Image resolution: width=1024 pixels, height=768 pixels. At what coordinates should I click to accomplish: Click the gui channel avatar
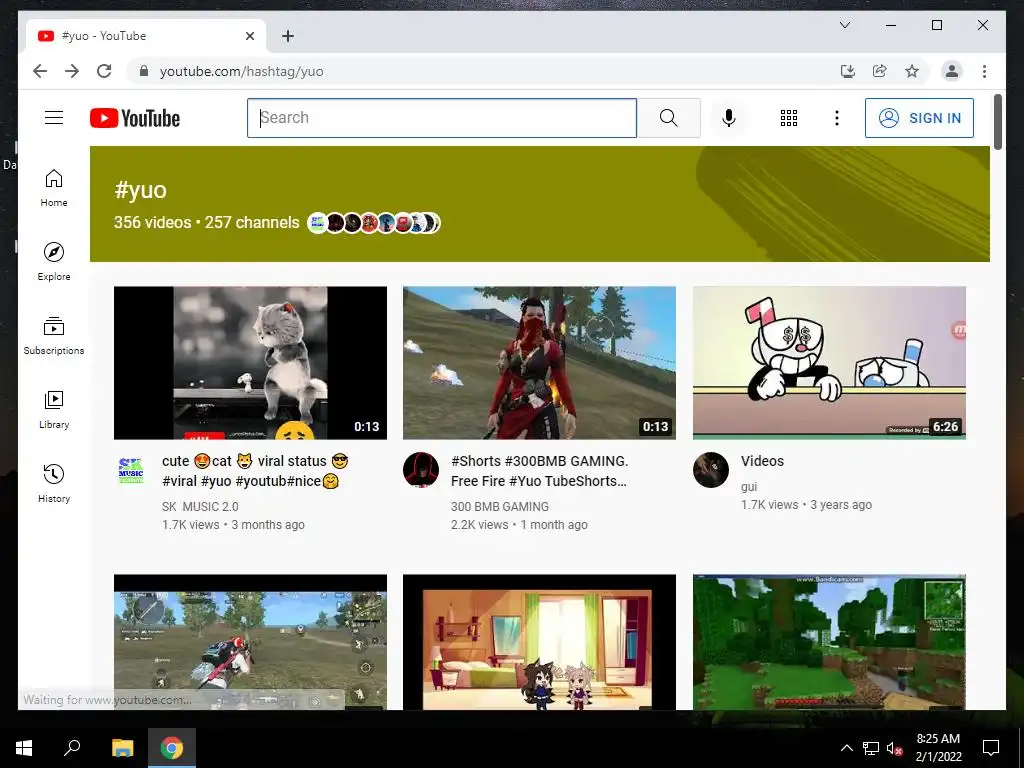tap(711, 470)
